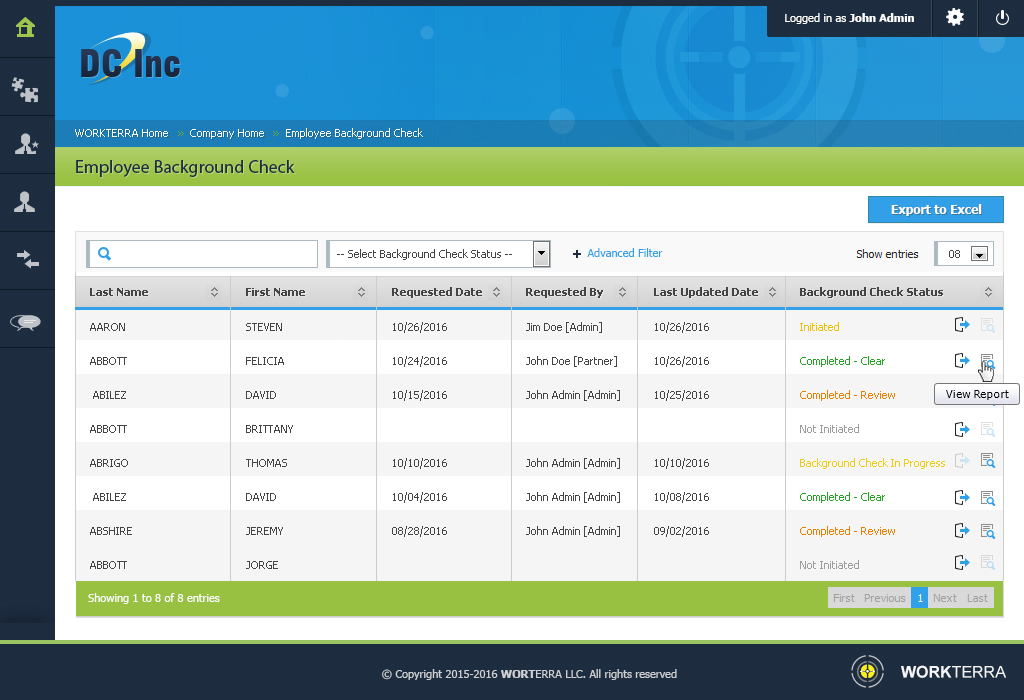
Task: Click Last pagination button
Action: click(977, 598)
